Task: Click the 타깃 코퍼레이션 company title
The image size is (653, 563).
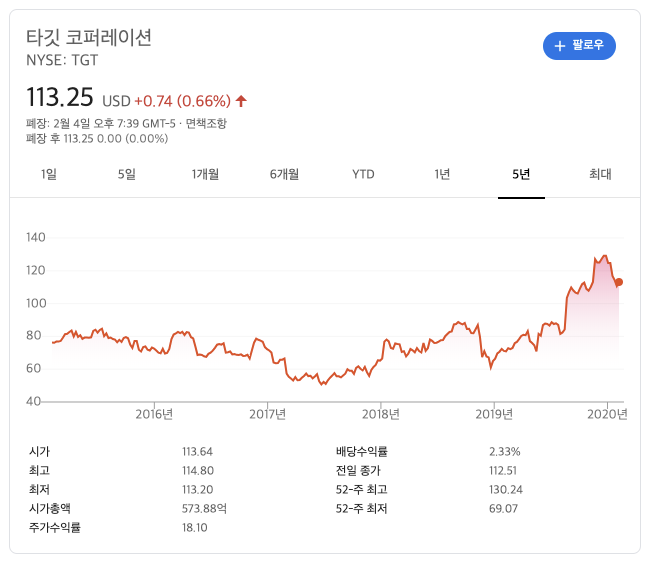Action: click(89, 37)
